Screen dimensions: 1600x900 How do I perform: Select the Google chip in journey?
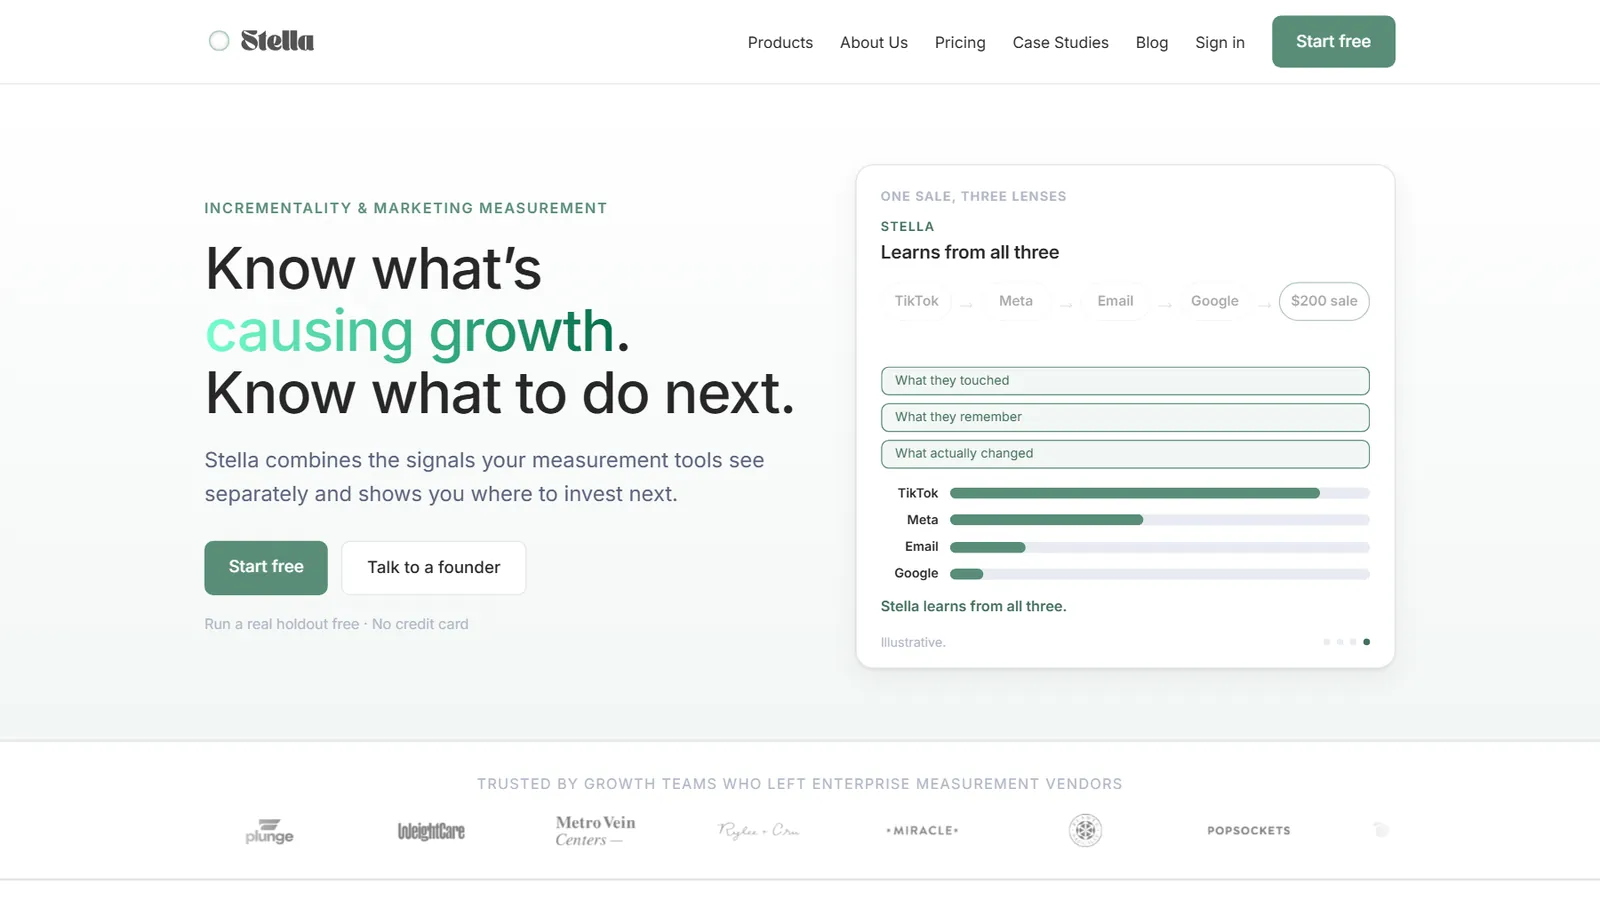point(1214,301)
